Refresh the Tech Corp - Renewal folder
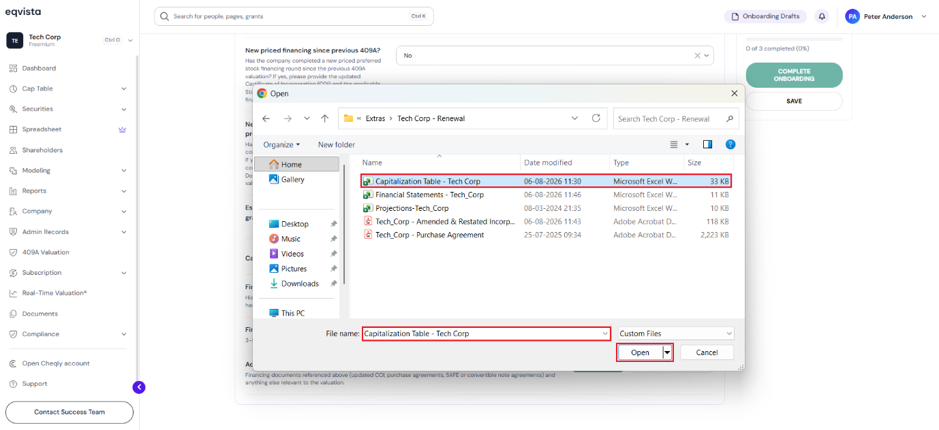This screenshot has height=430, width=939. click(596, 119)
